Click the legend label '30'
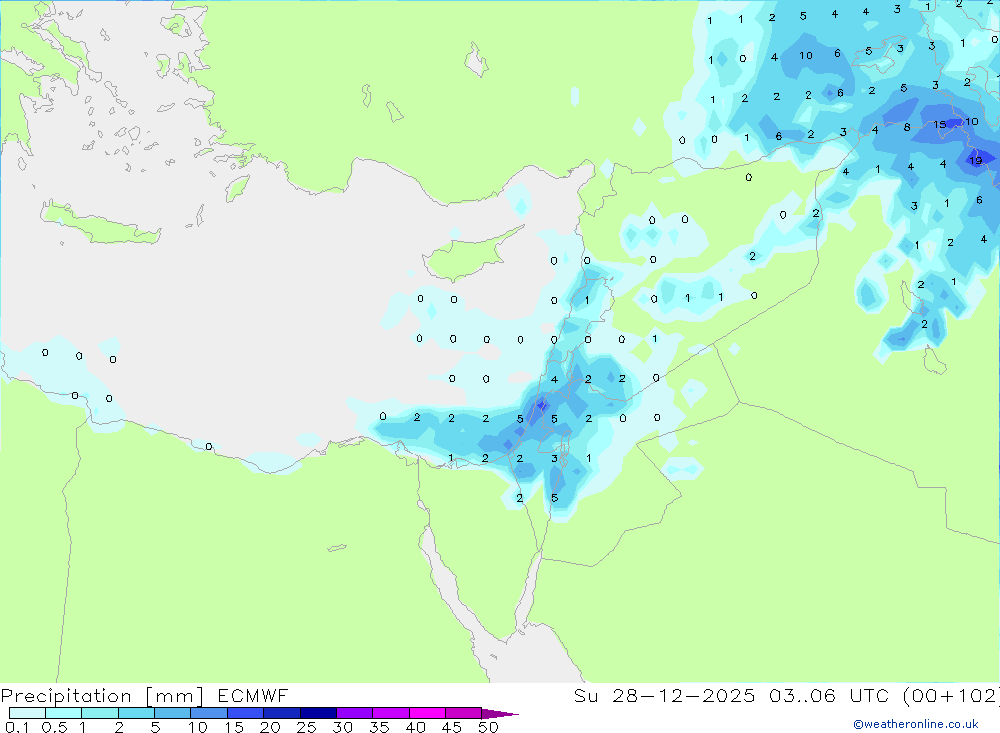1000x733 pixels. click(x=342, y=727)
